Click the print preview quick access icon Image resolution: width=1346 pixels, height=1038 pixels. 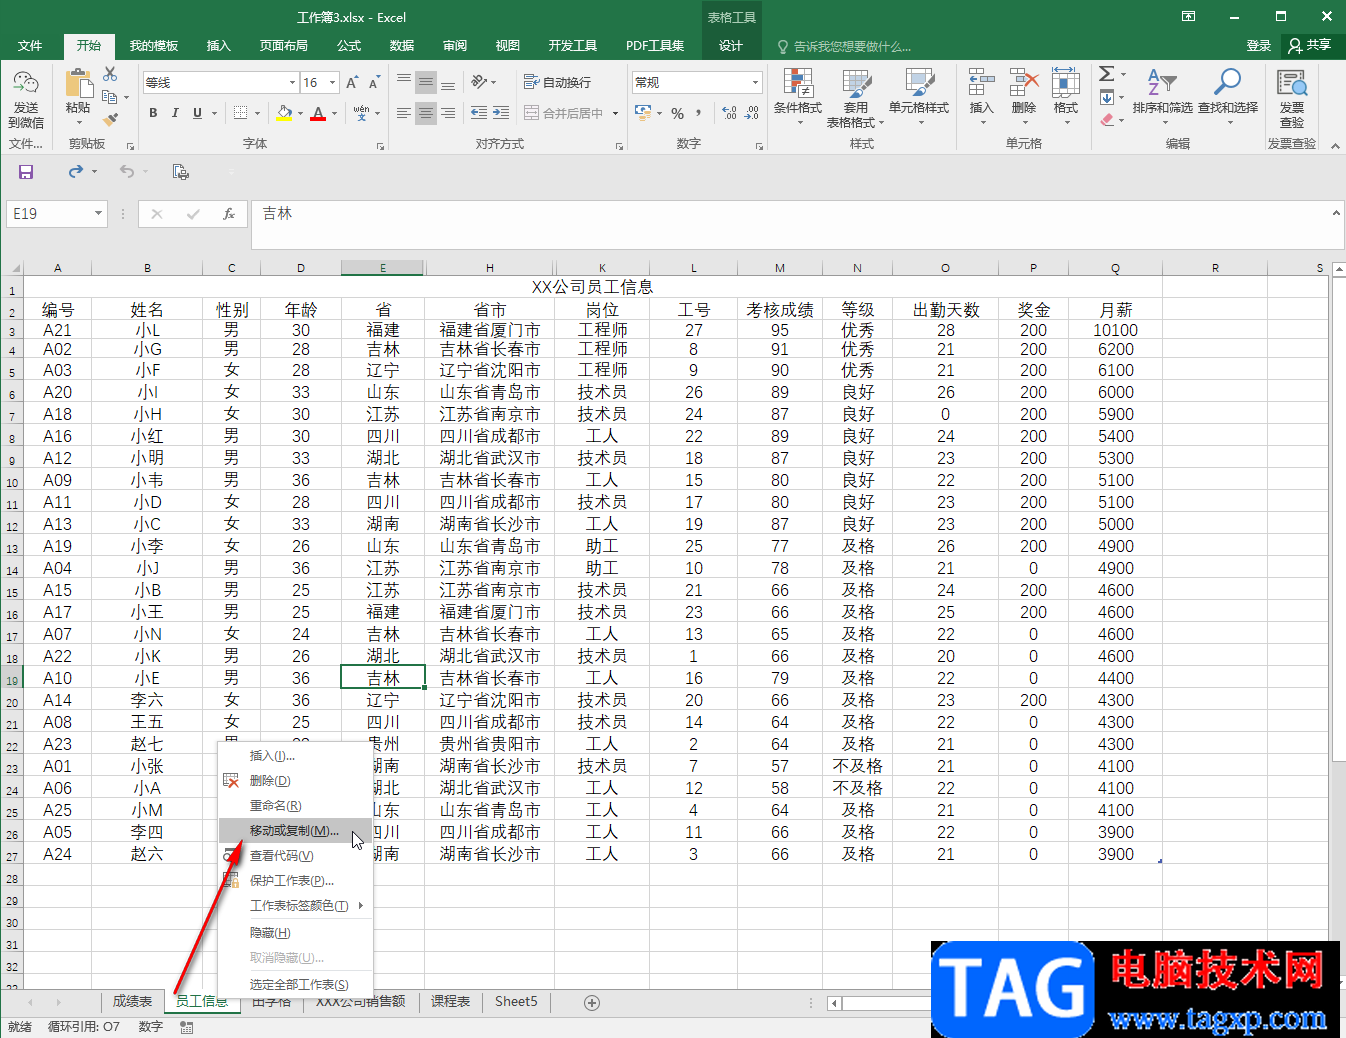click(181, 172)
